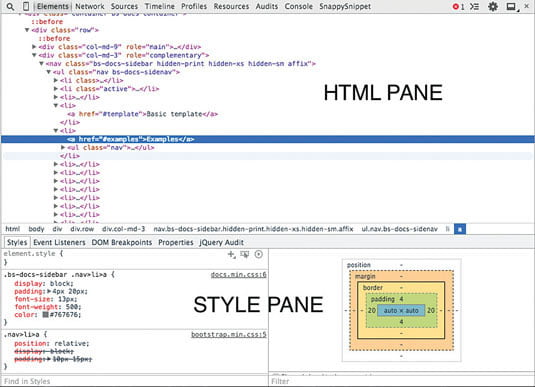Expand the li class active node
The height and width of the screenshot is (387, 535).
56,89
